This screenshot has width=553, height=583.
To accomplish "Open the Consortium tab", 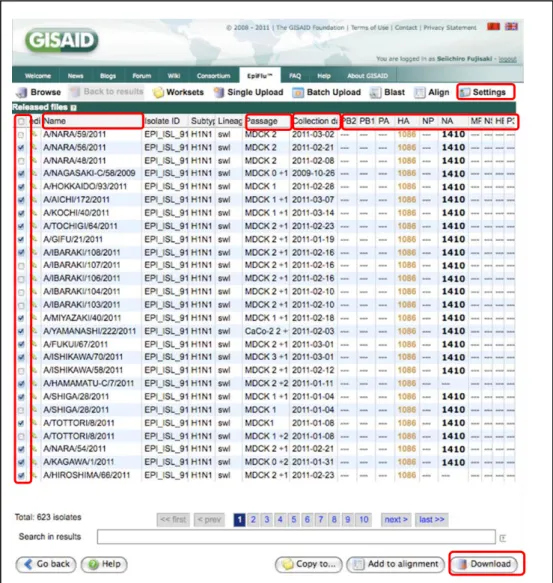I will [213, 76].
